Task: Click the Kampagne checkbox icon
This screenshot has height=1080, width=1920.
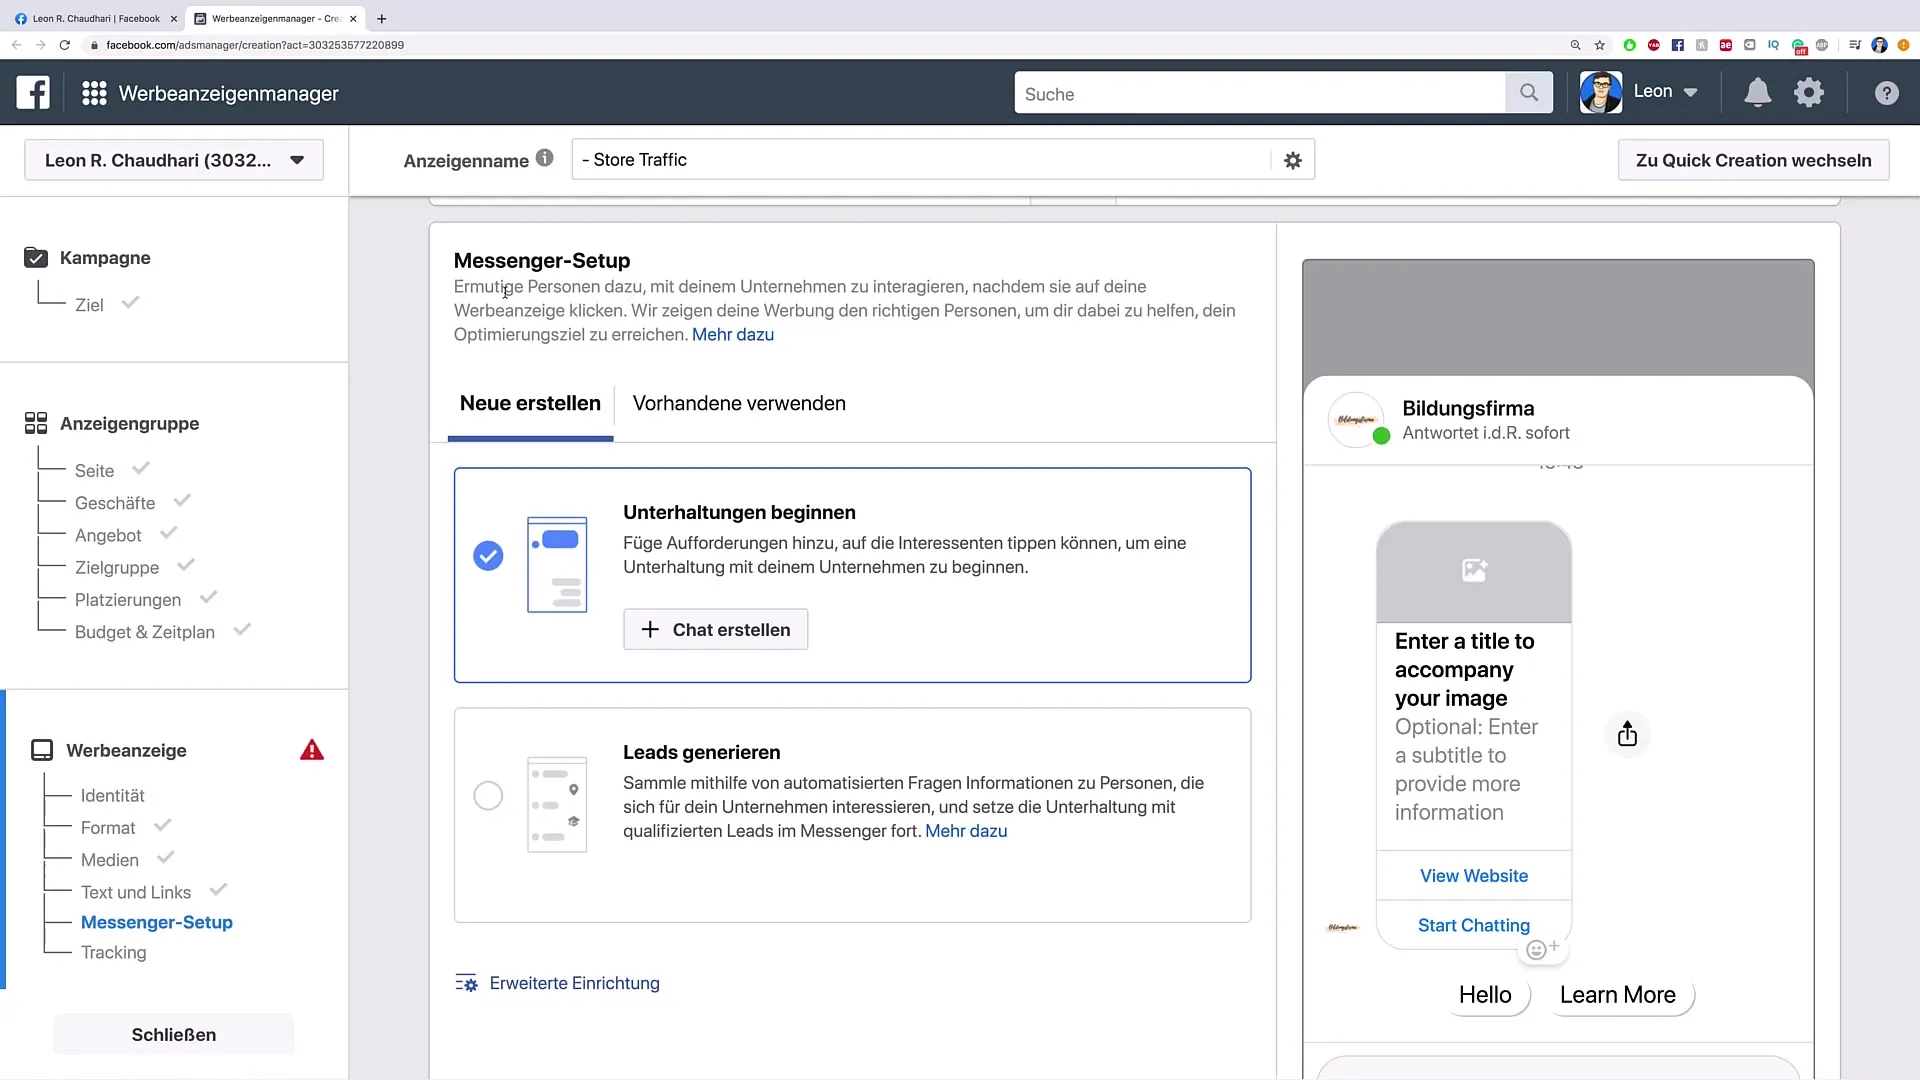Action: pyautogui.click(x=36, y=257)
